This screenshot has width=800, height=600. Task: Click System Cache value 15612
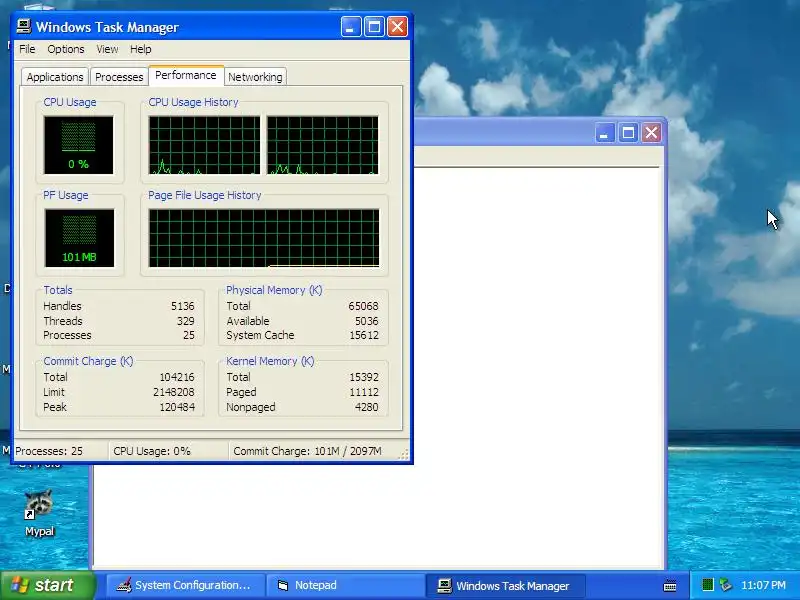pos(364,335)
